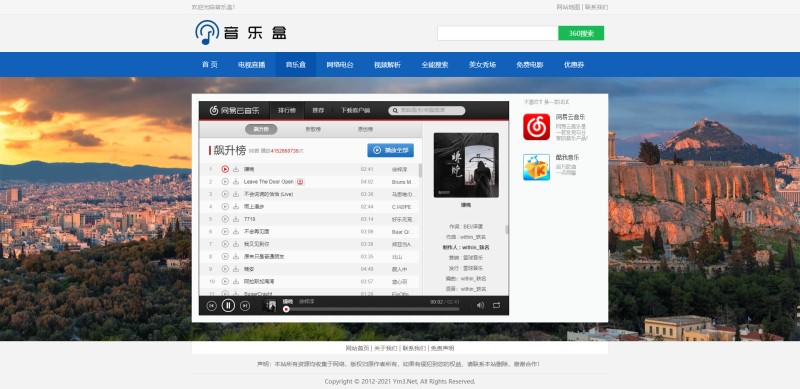This screenshot has width=800, height=389.
Task: Open 视频解析 navigation item
Action: click(x=387, y=65)
